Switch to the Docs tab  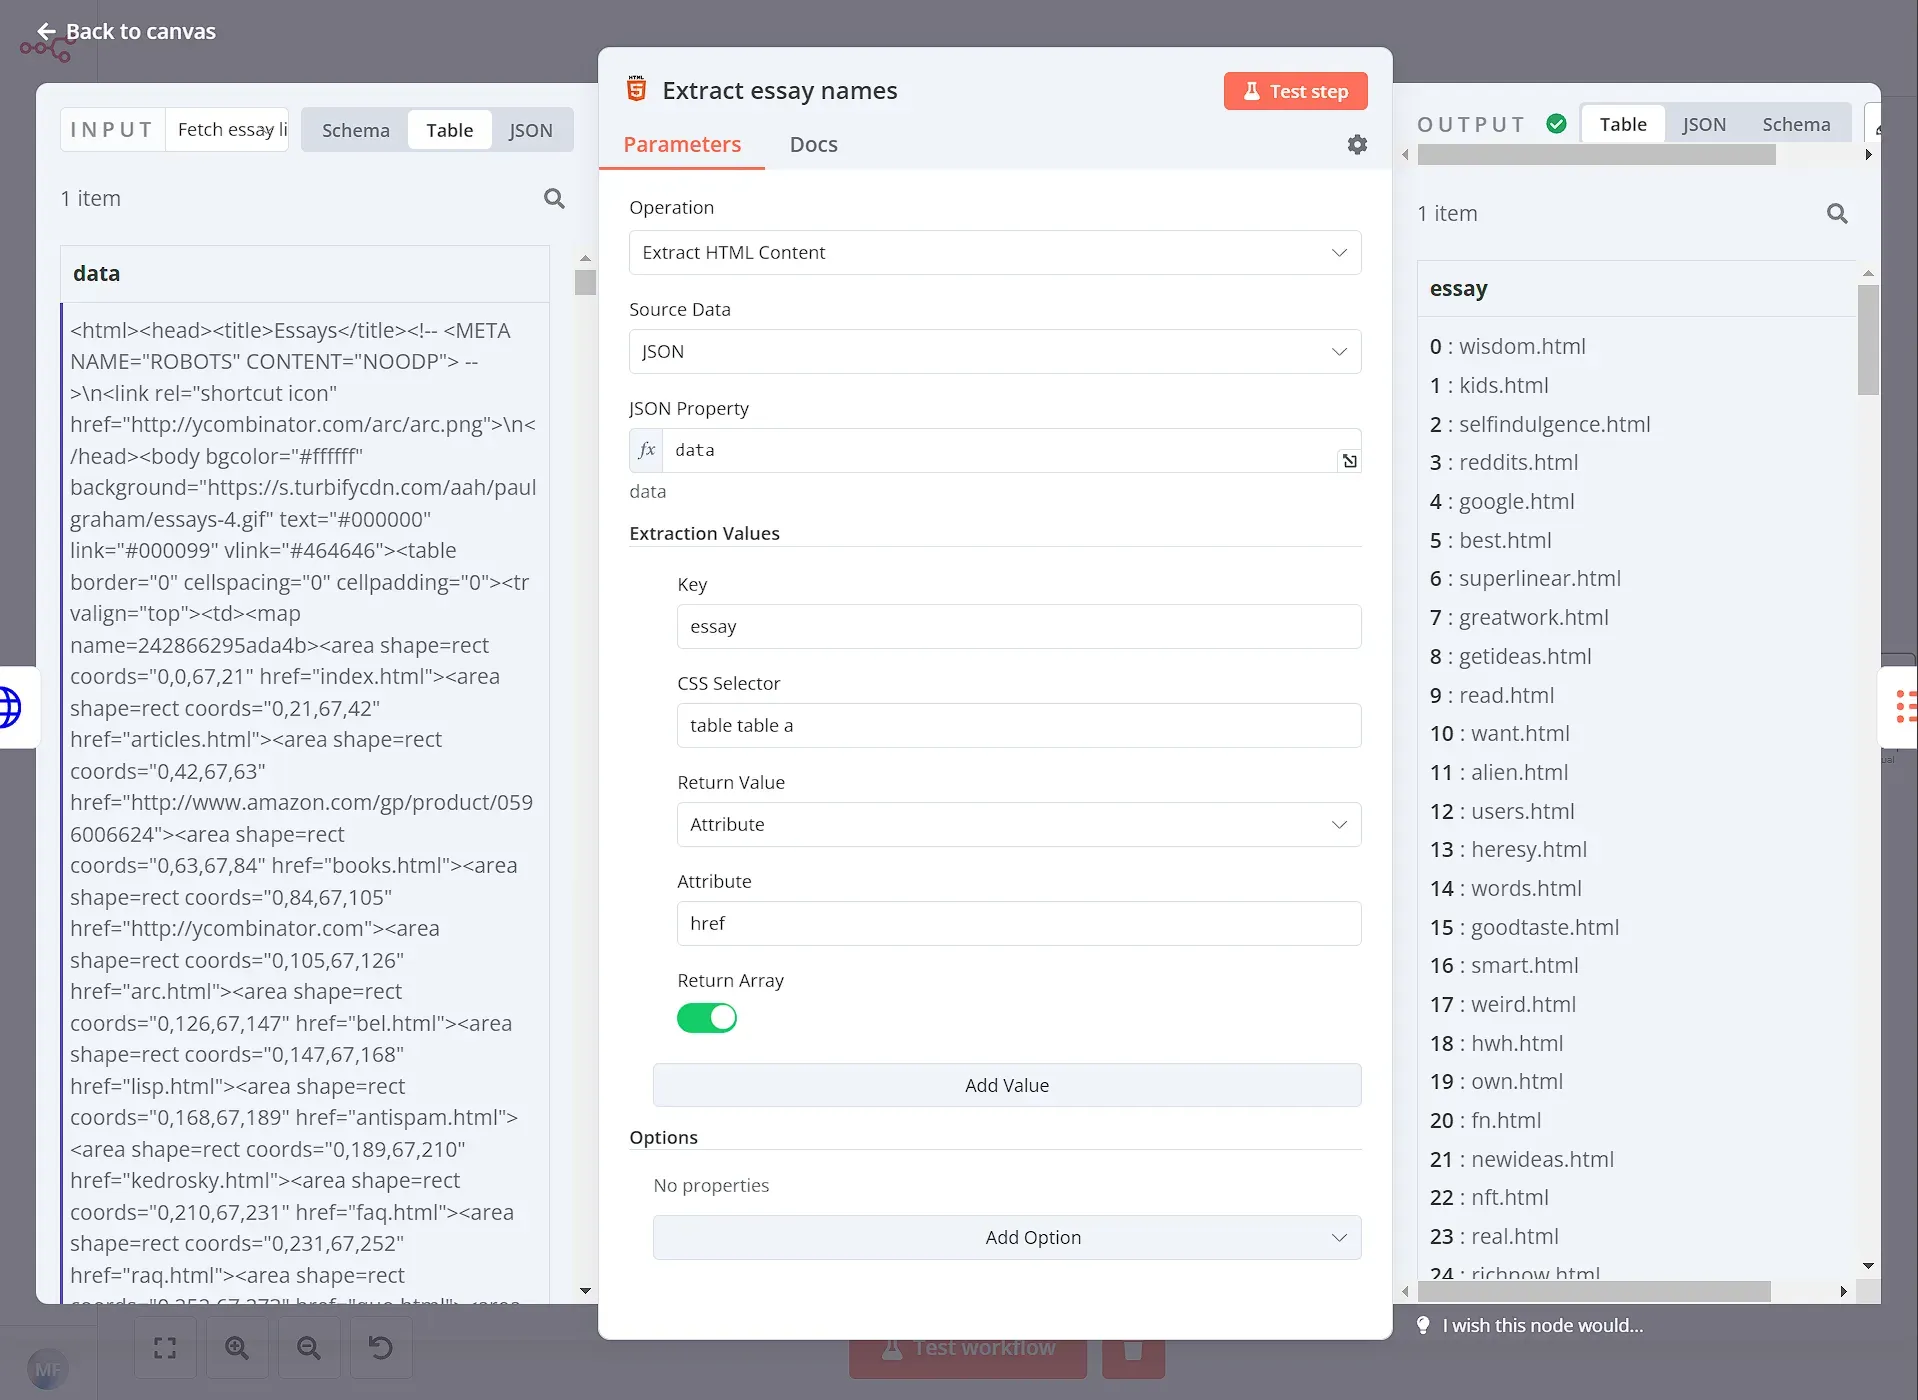pyautogui.click(x=812, y=144)
